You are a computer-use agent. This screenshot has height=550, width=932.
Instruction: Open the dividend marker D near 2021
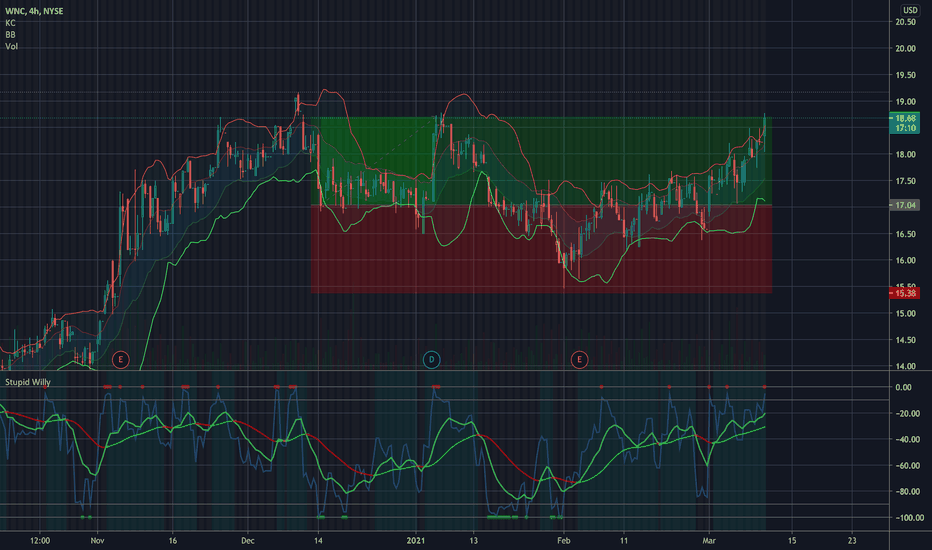click(x=432, y=359)
